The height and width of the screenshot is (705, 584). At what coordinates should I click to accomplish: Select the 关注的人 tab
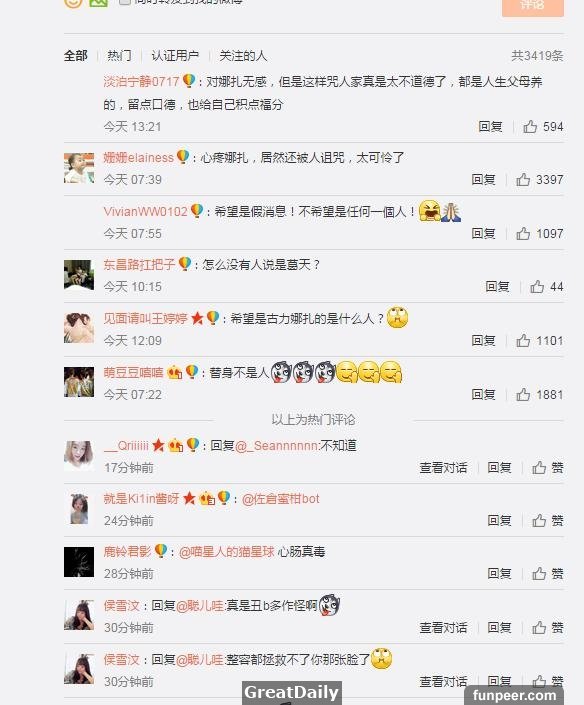[243, 56]
